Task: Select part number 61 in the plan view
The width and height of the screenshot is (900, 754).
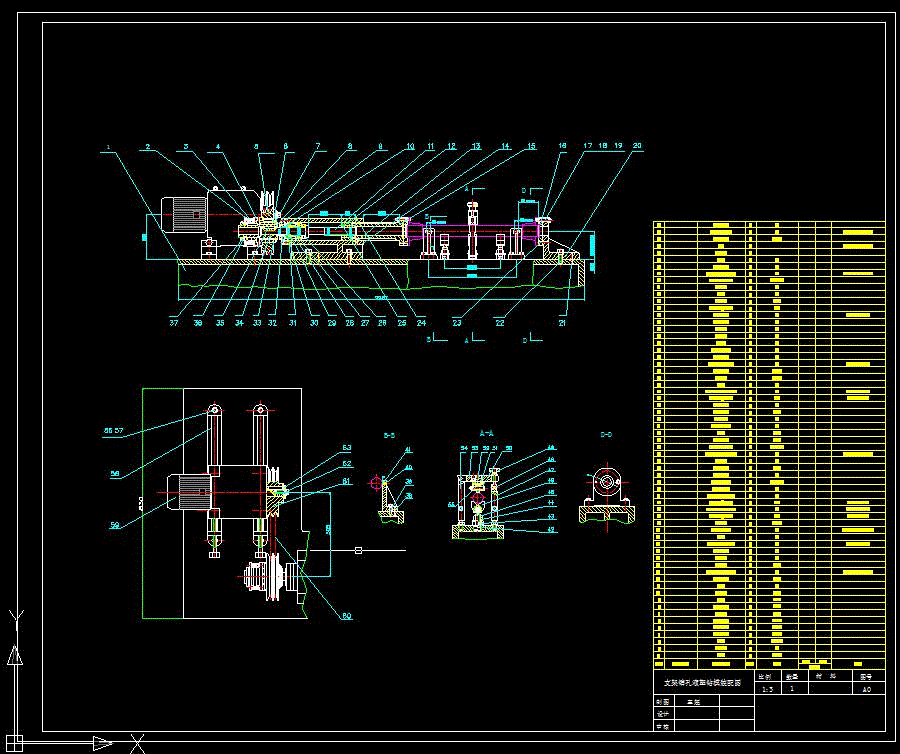Action: tap(347, 481)
